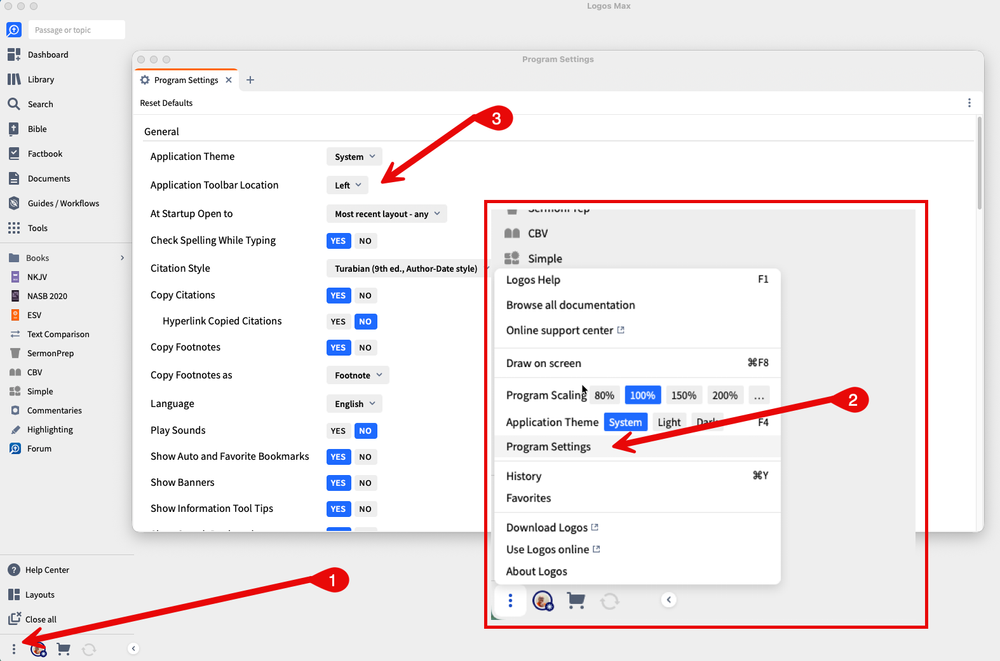Open the Citation Style dropdown

coord(408,269)
